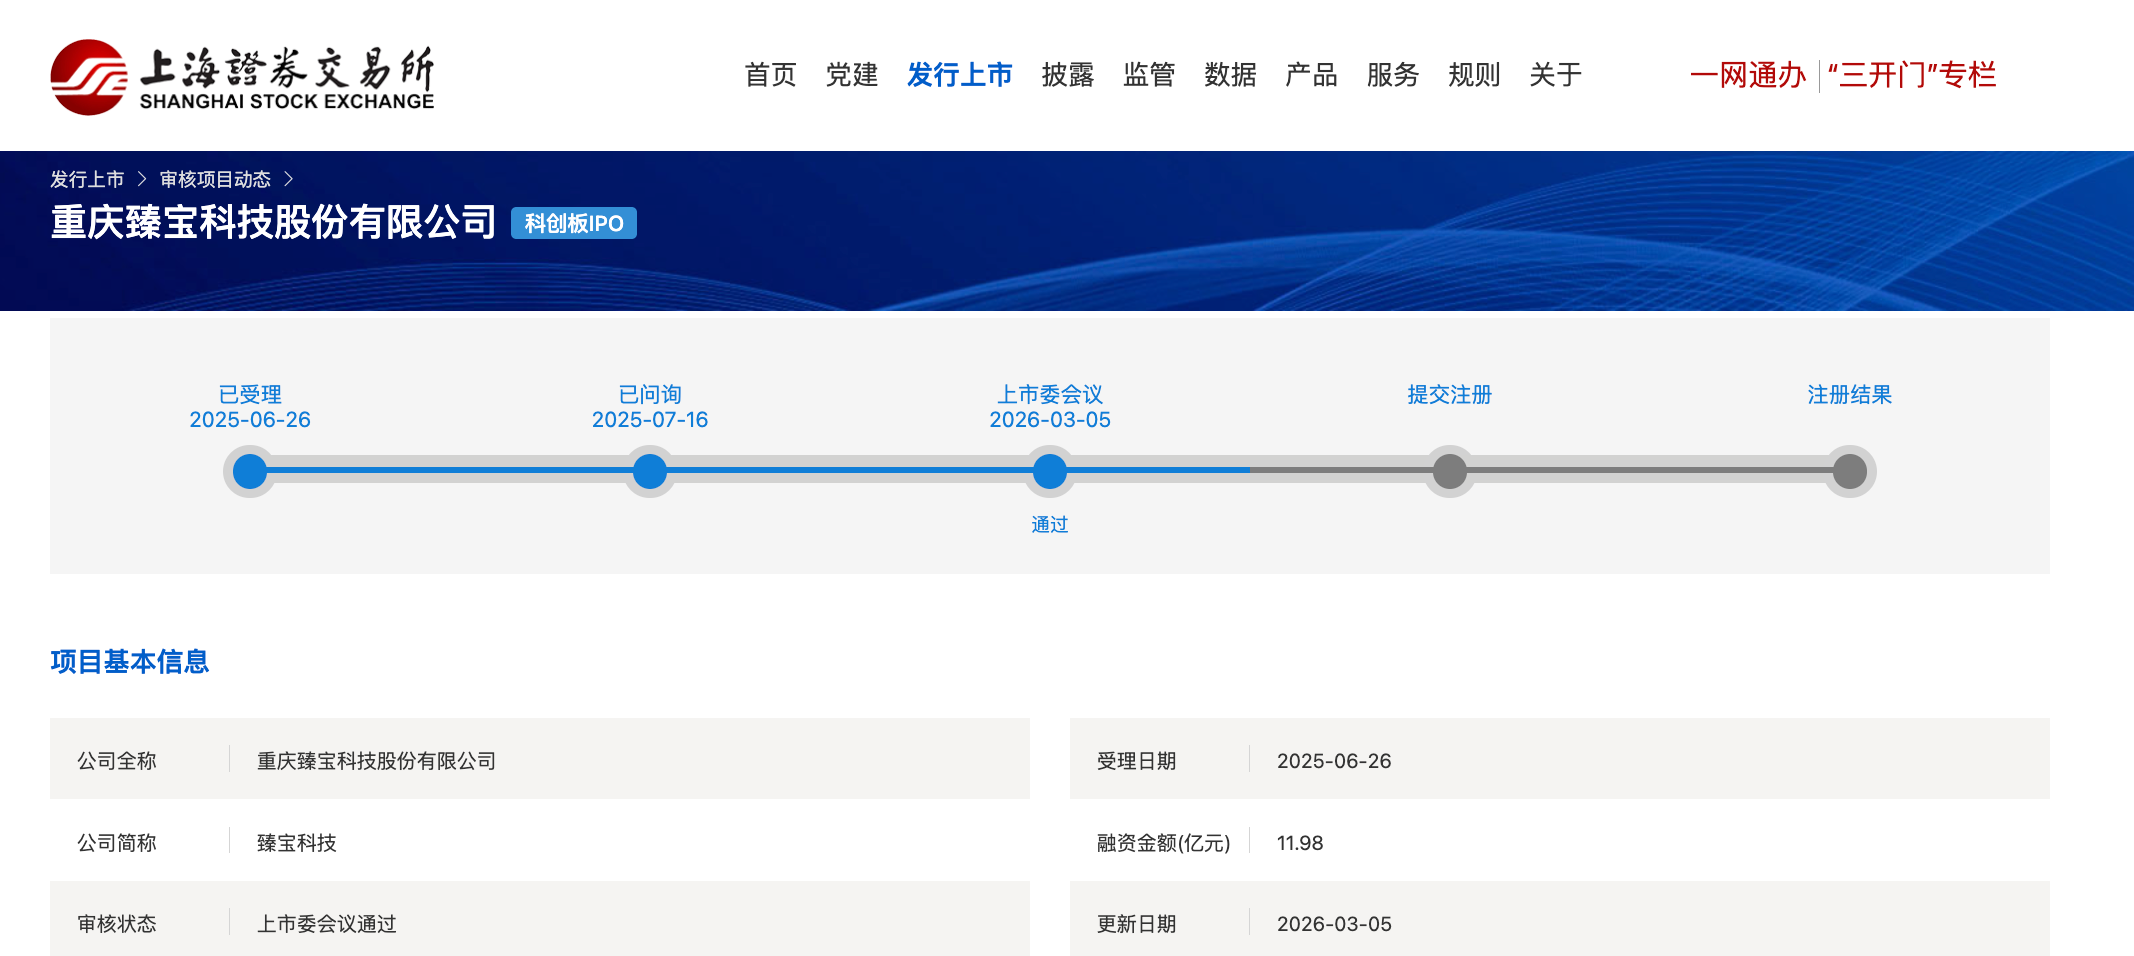Open the 首页 menu item
Viewport: 2134px width, 956px height.
[x=770, y=75]
